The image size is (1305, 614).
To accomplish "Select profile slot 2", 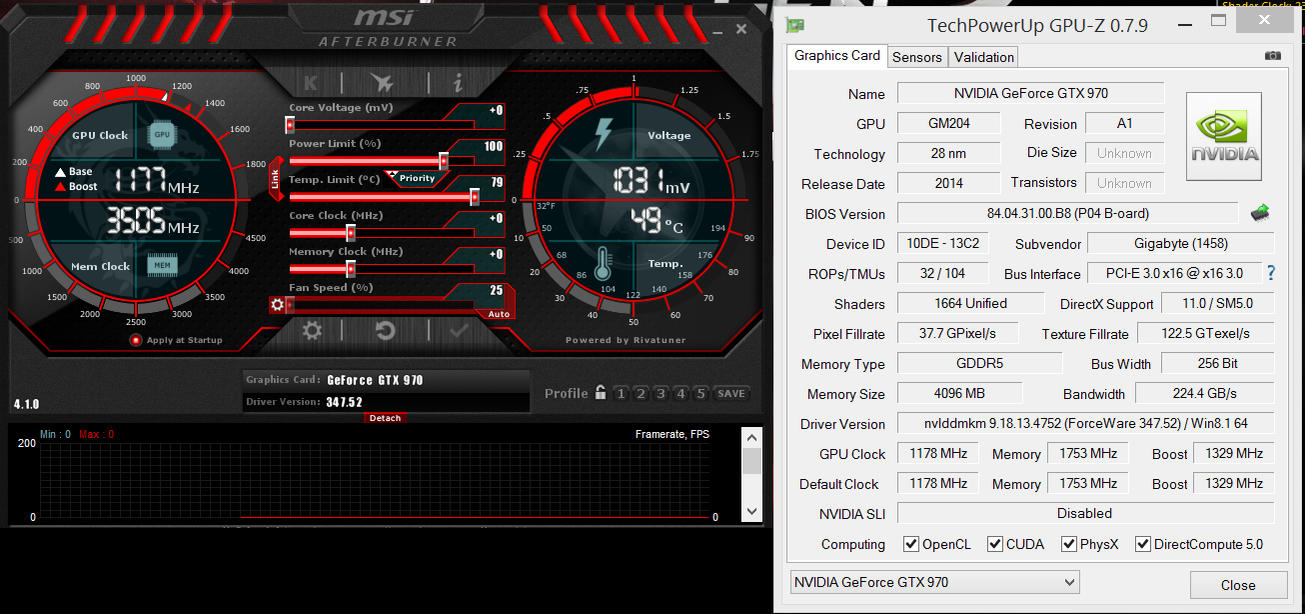I will click(641, 393).
